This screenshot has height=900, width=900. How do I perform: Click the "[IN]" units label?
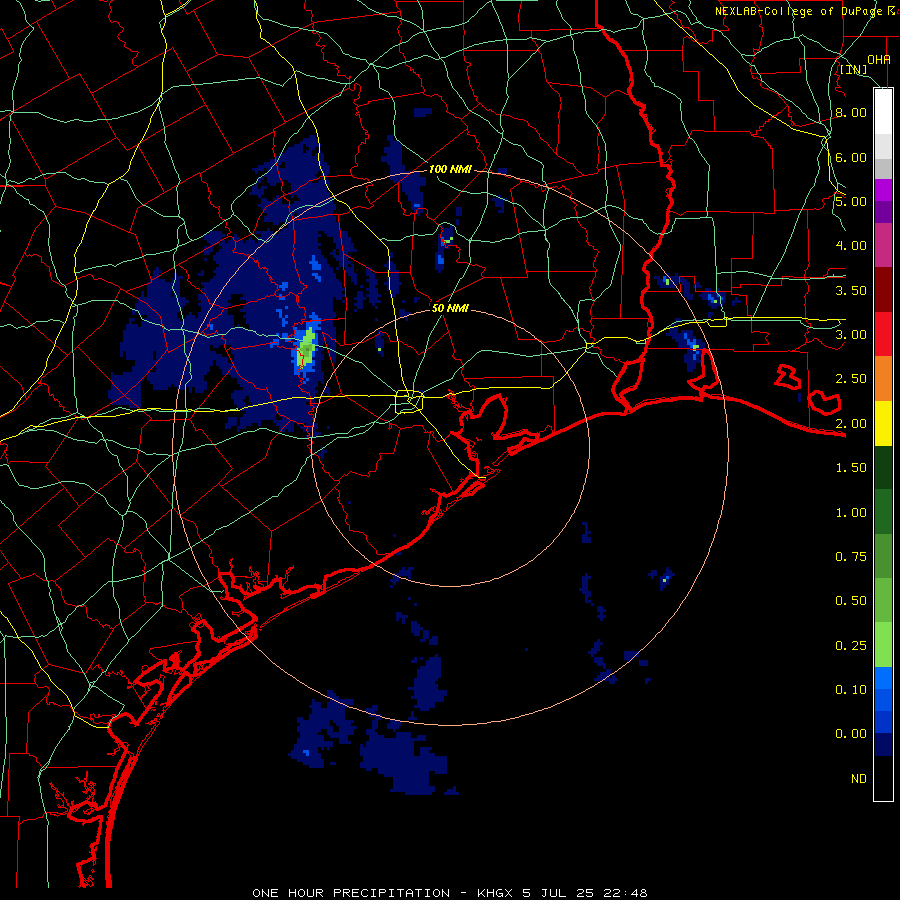[x=854, y=69]
